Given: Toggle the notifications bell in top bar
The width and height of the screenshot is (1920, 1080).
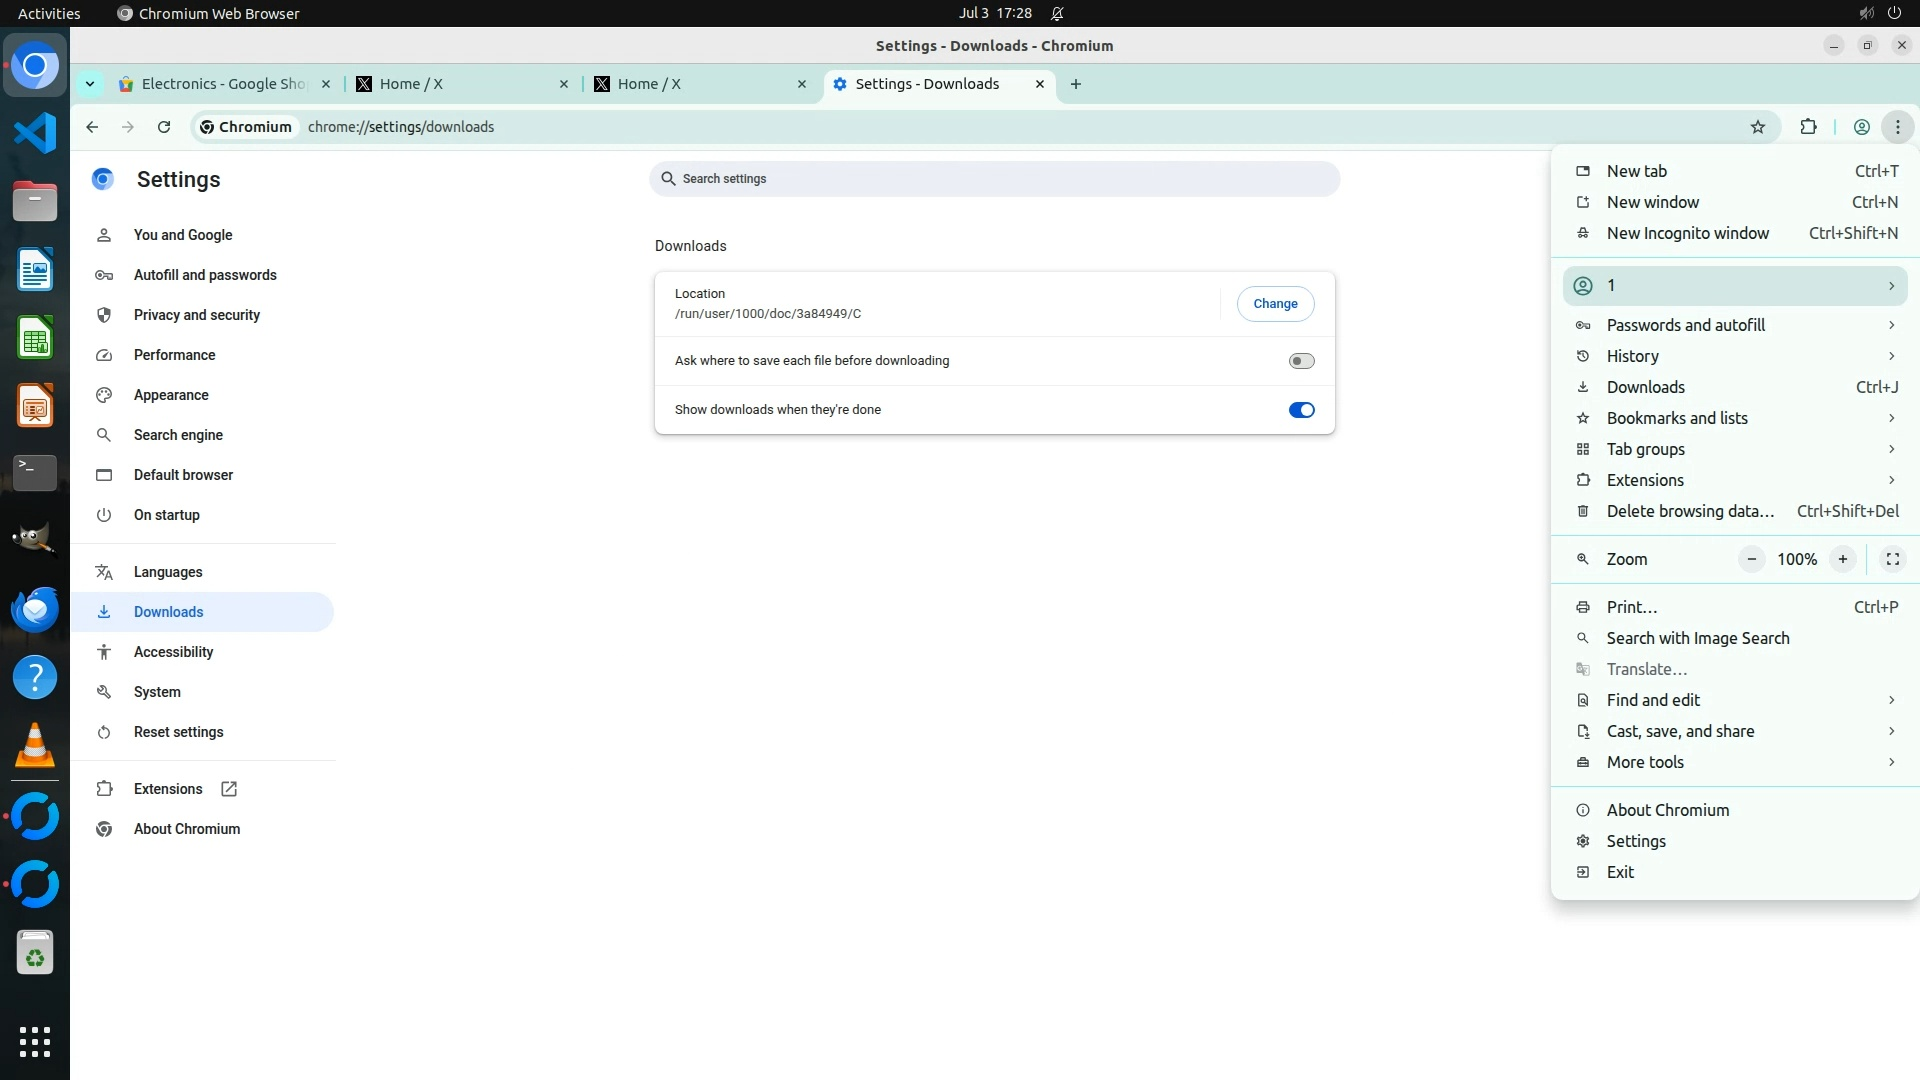Looking at the screenshot, I should (1057, 13).
